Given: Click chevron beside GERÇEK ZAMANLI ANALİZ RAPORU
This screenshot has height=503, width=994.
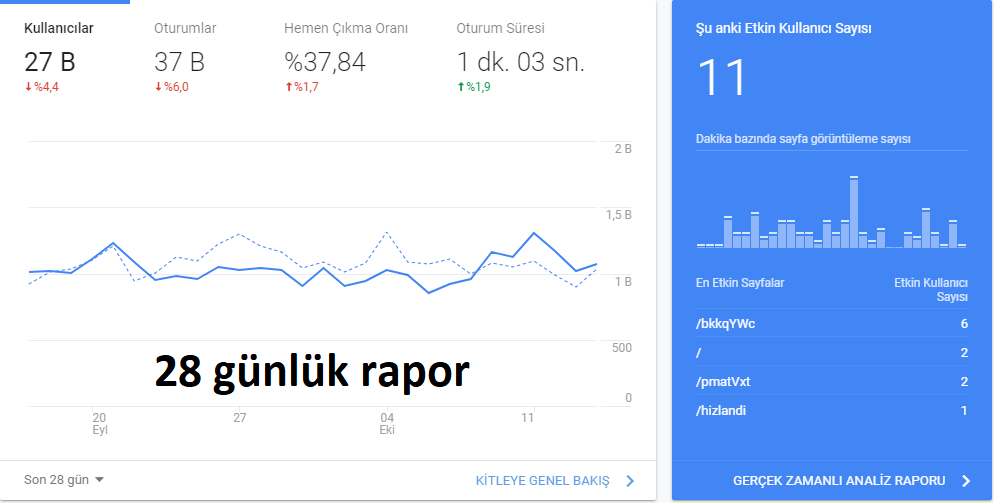Looking at the screenshot, I should 965,481.
